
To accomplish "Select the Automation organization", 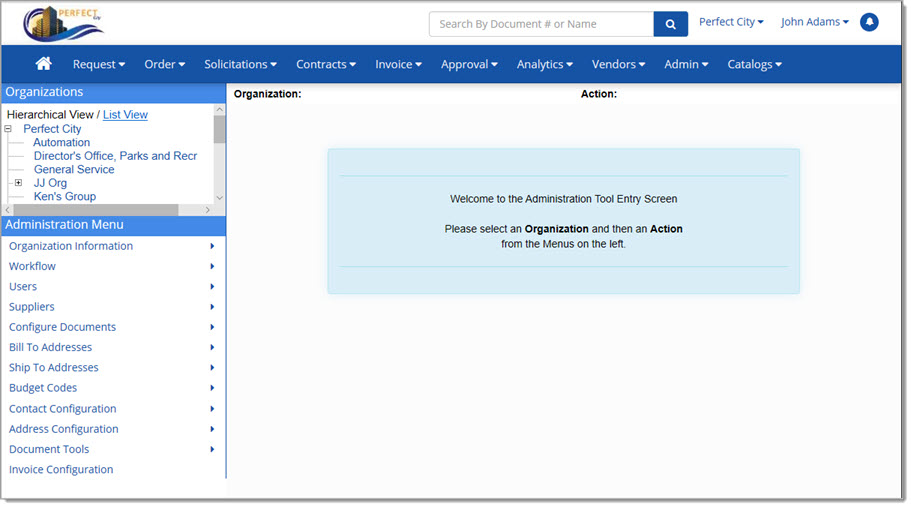I will tap(62, 142).
